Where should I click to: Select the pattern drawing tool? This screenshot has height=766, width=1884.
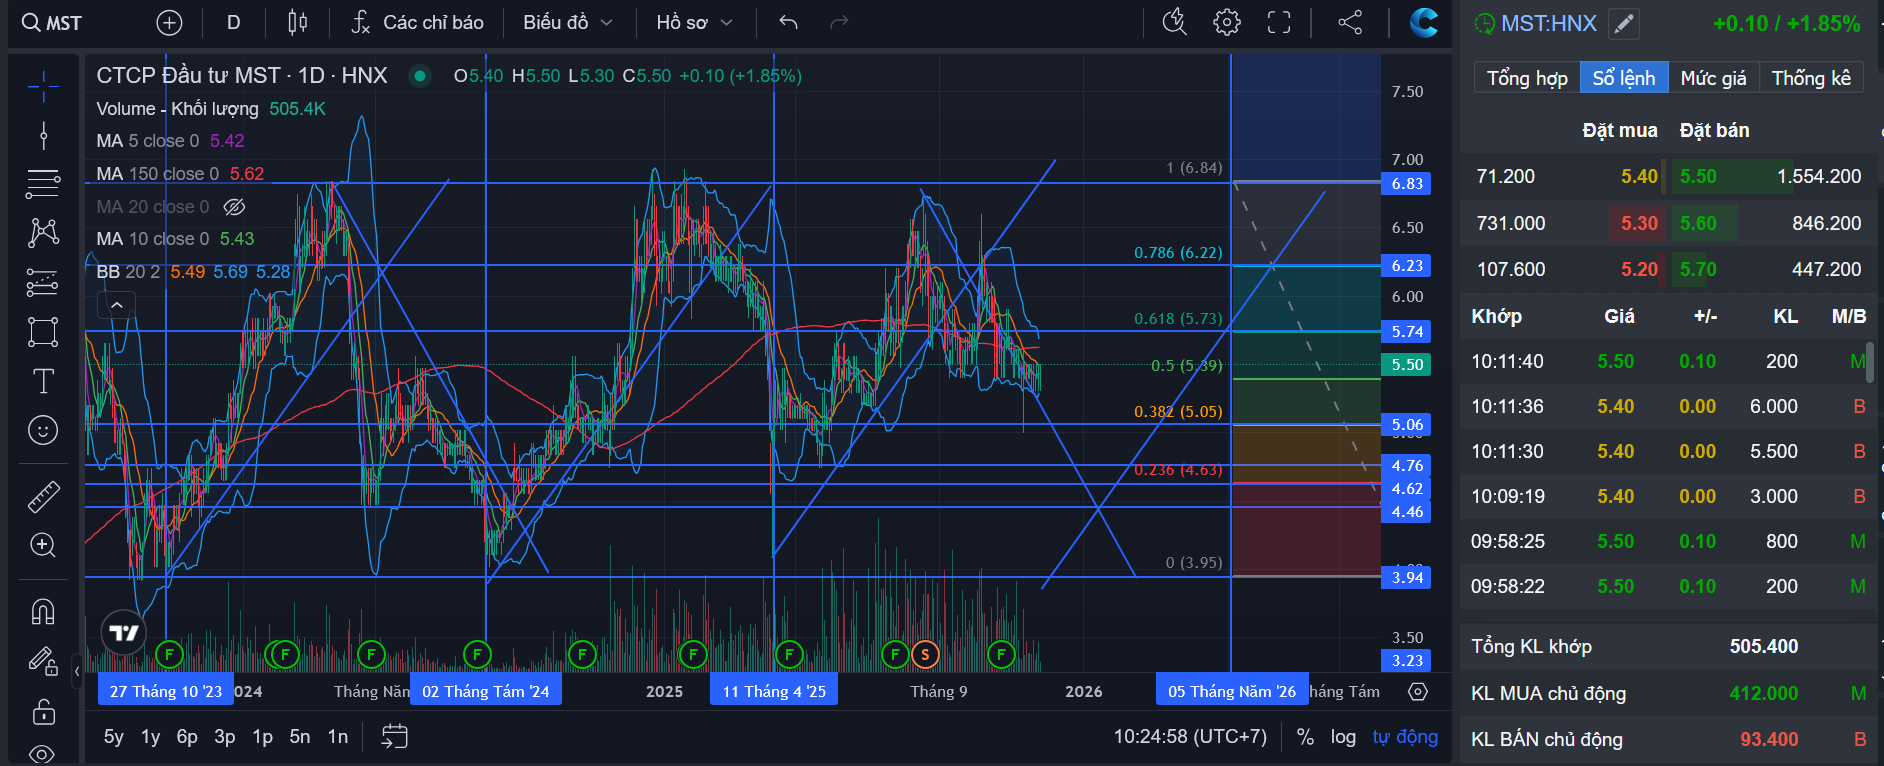[43, 232]
